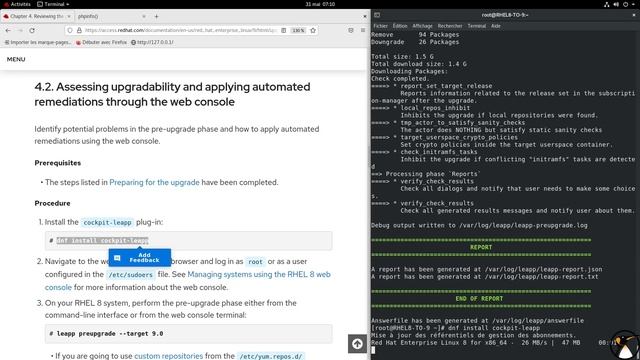
Task: Follow Preparing for the upgrade link
Action: point(154,182)
